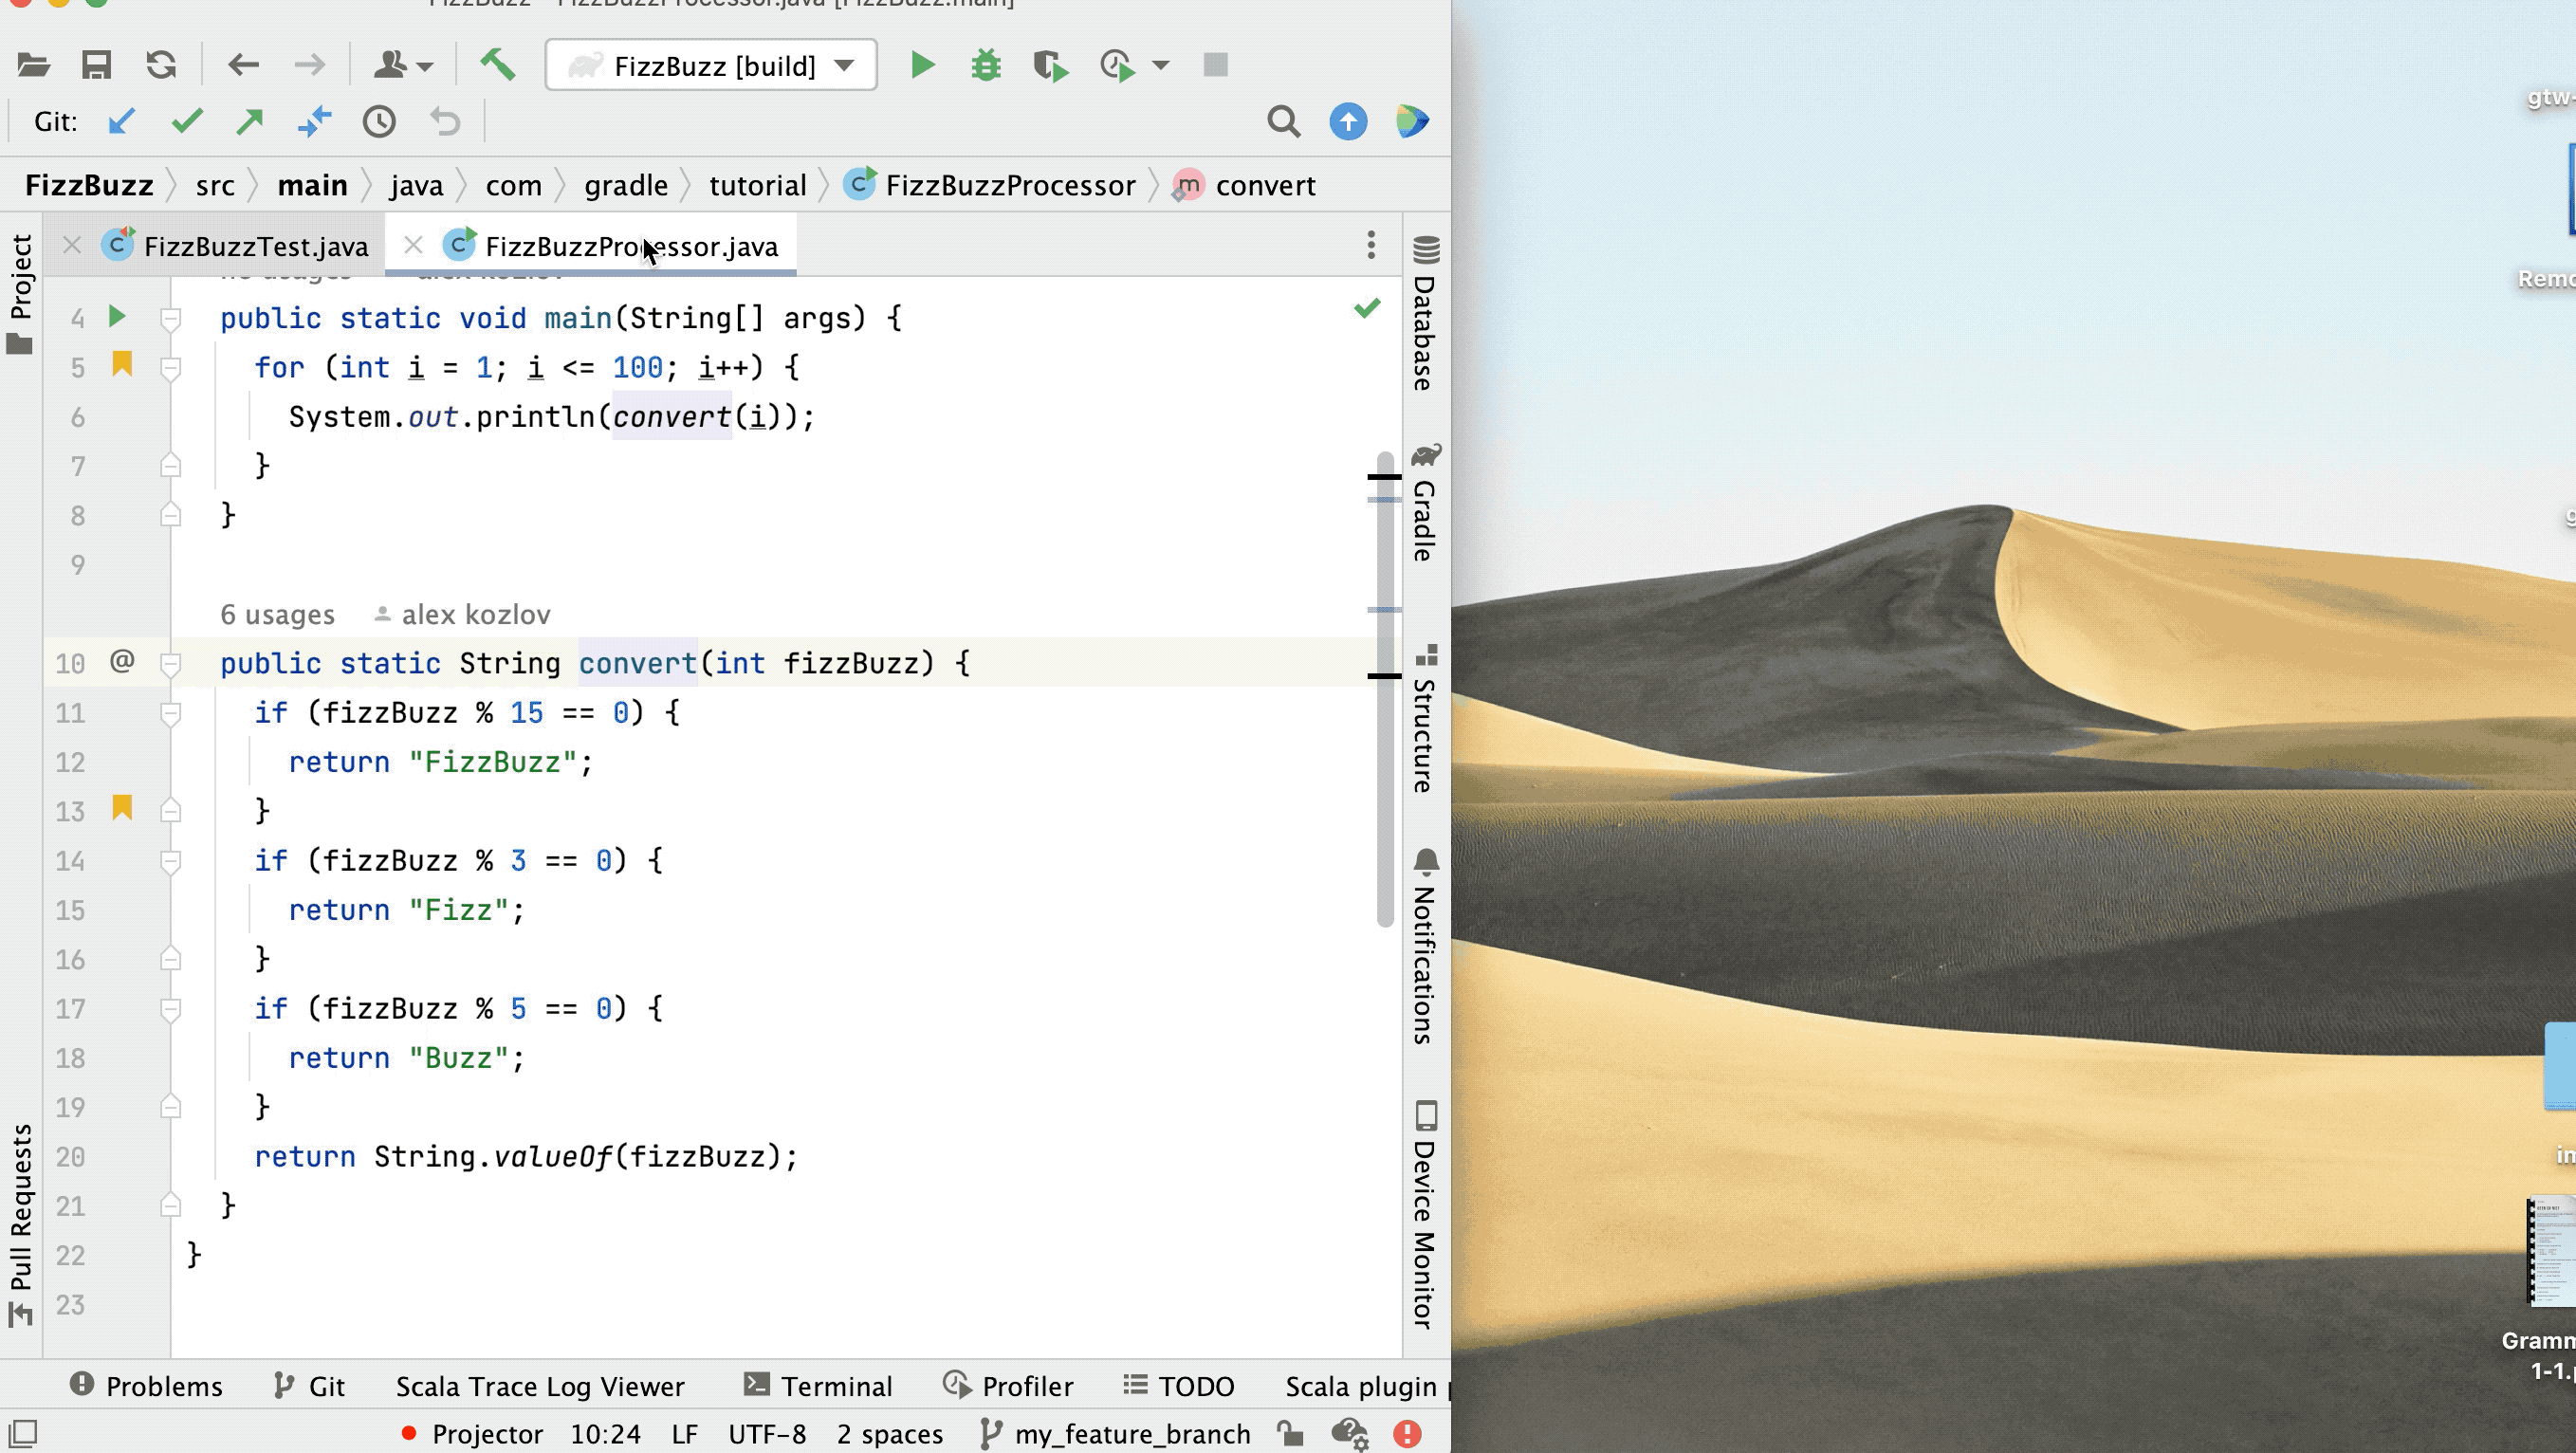Navigate forward with the right arrow

coord(310,66)
